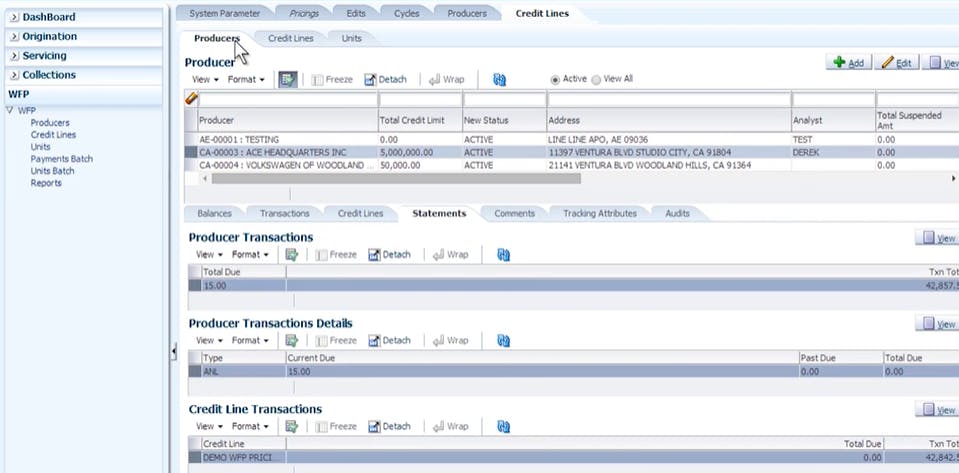Viewport: 959px width, 473px height.
Task: Open Payments Batch link in sidebar
Action: (x=61, y=159)
